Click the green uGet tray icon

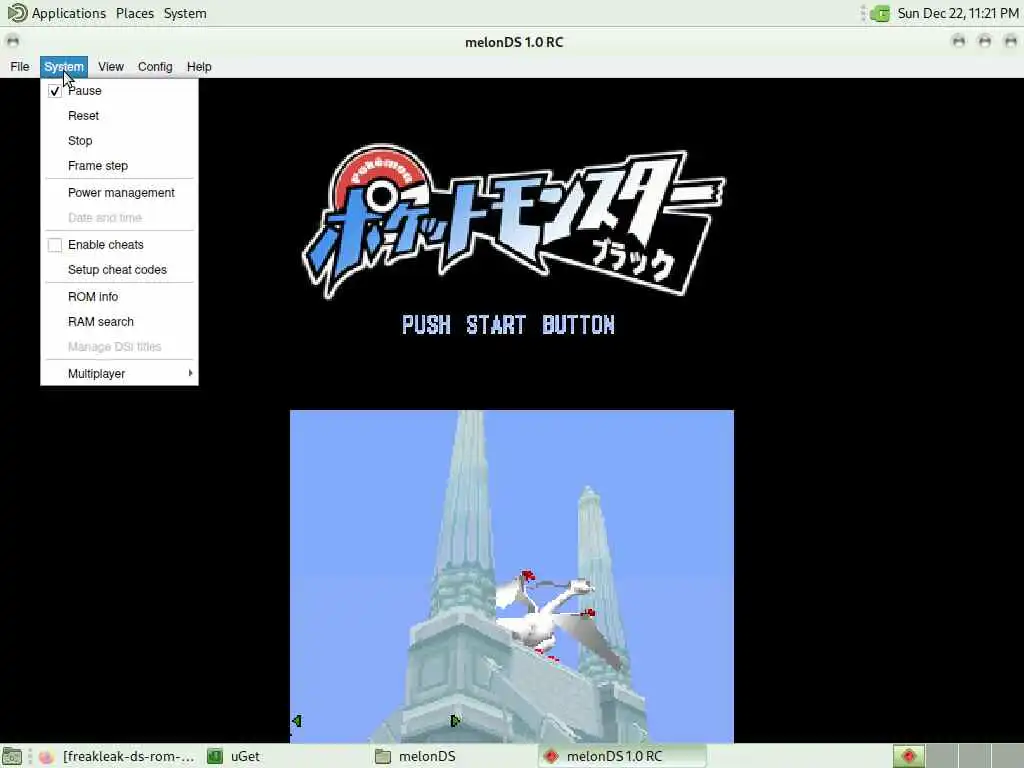(x=880, y=13)
